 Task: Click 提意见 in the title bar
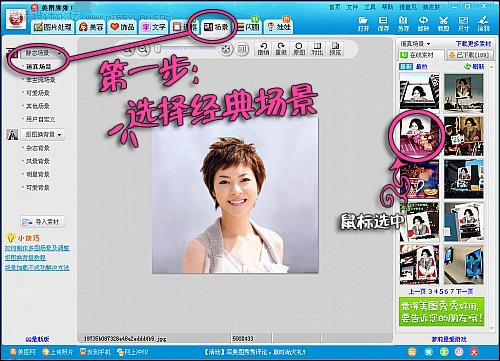click(x=408, y=7)
